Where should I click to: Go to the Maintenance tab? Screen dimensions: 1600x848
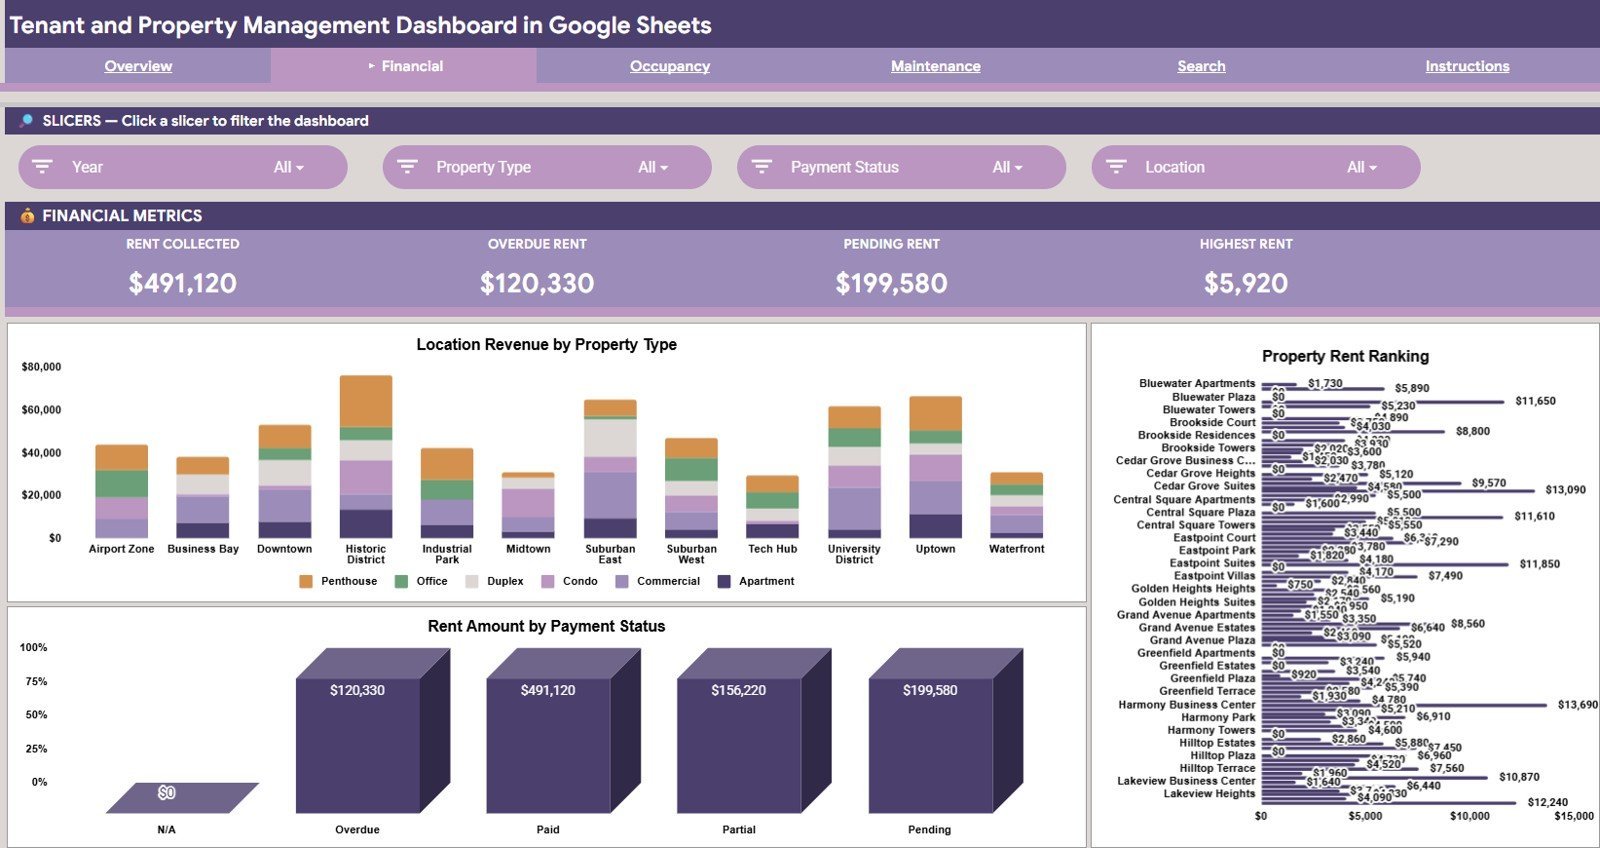point(936,66)
